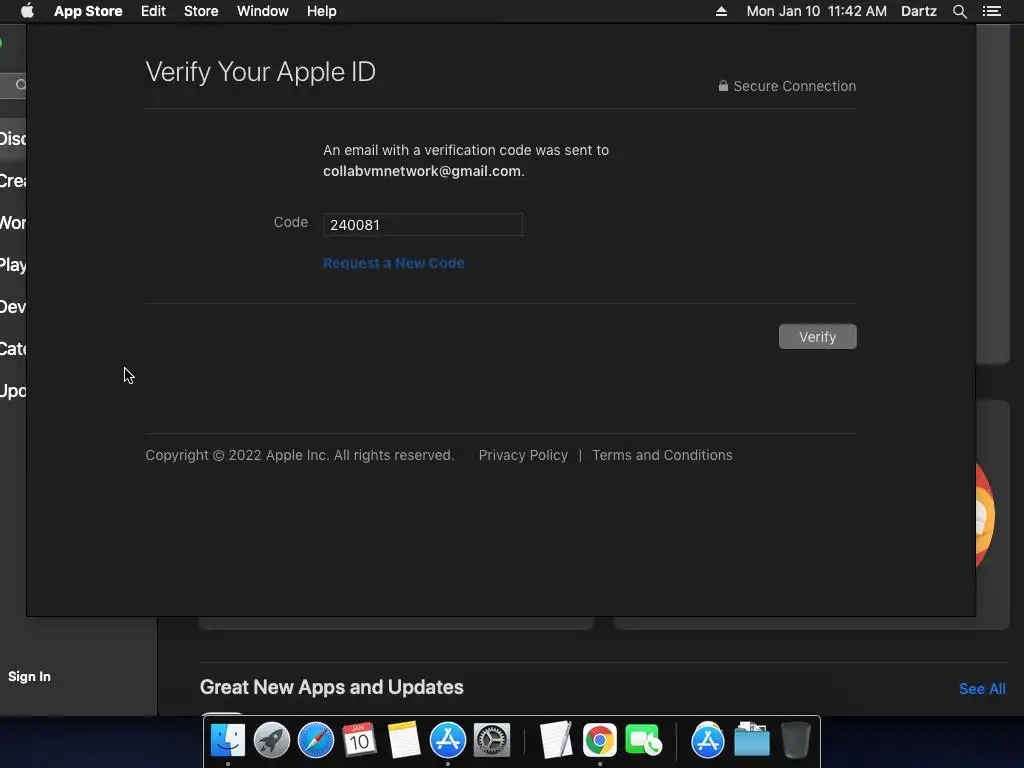Viewport: 1024px width, 768px height.
Task: Click the Verify button
Action: click(818, 337)
